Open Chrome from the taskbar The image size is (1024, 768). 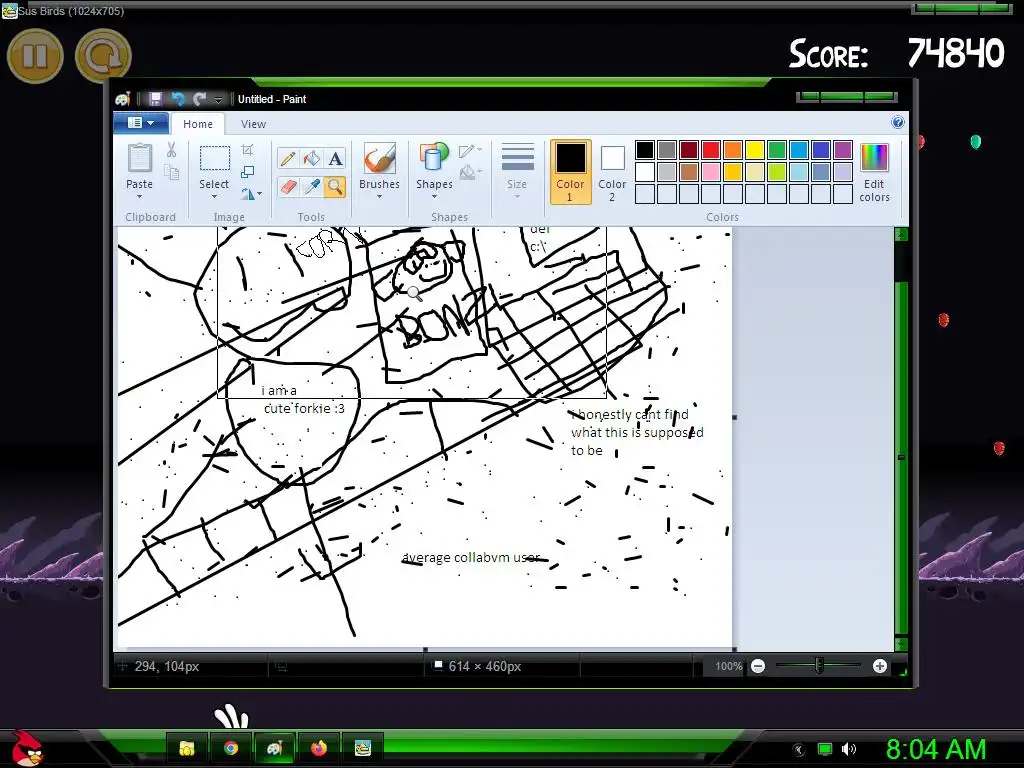231,748
